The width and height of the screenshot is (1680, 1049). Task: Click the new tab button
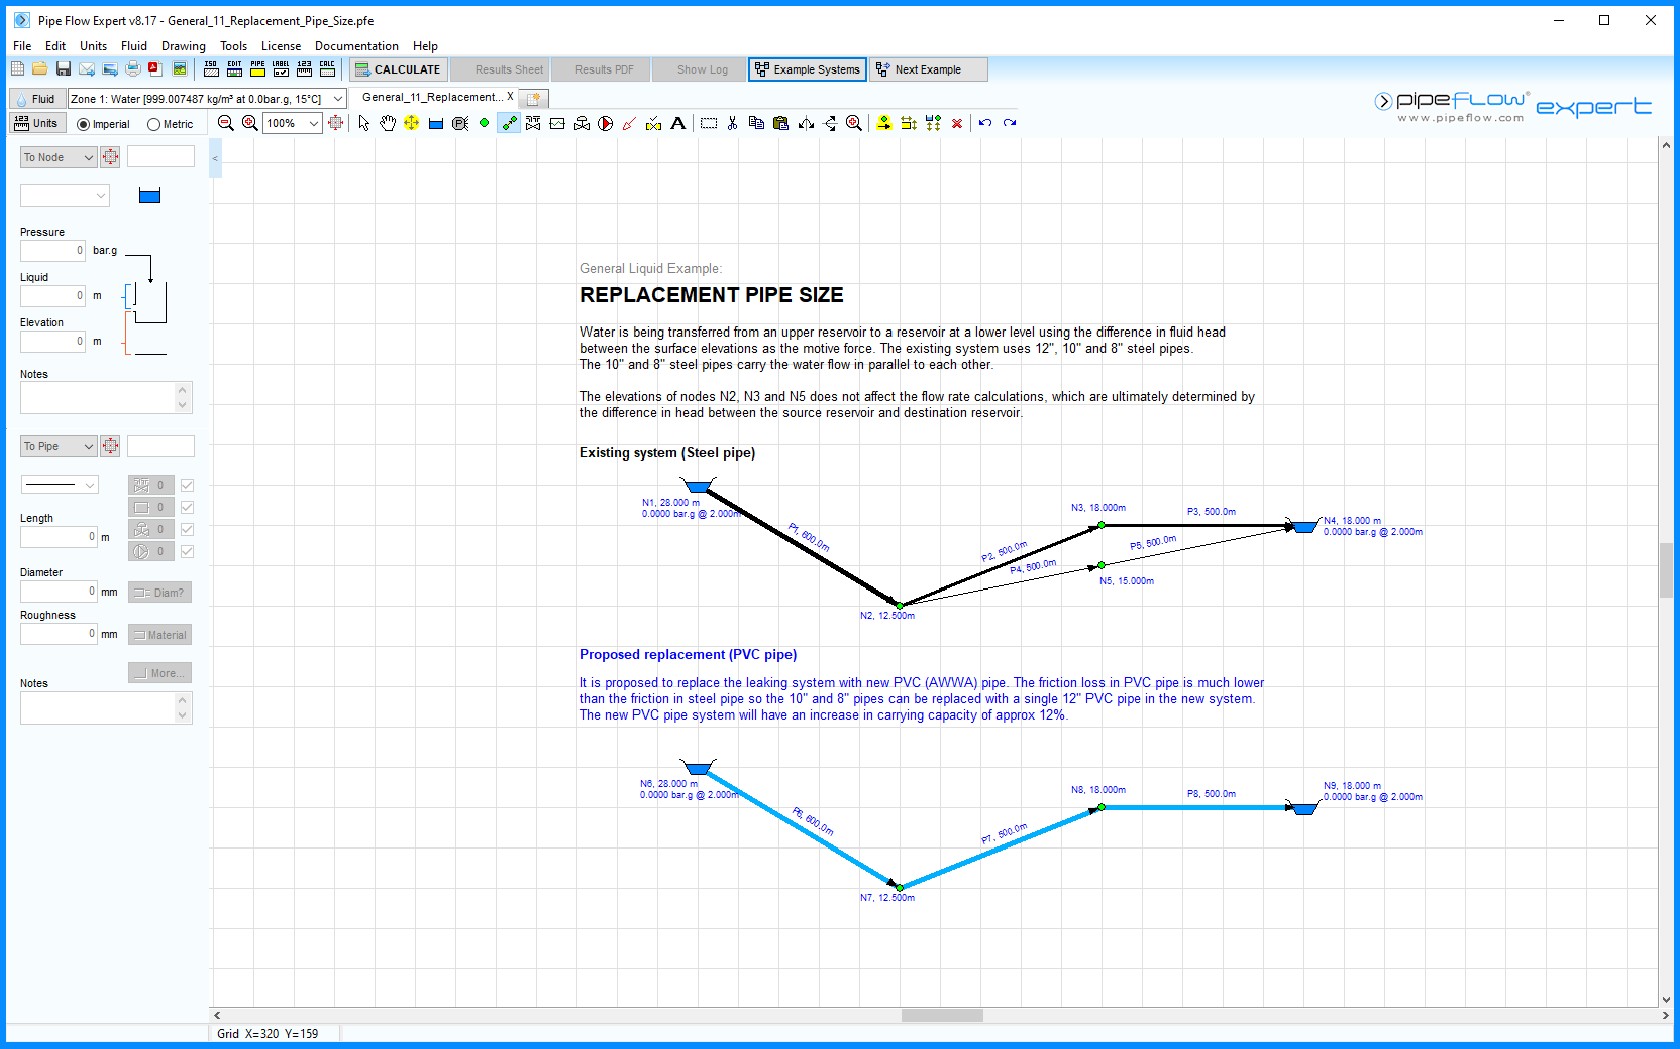click(x=534, y=98)
